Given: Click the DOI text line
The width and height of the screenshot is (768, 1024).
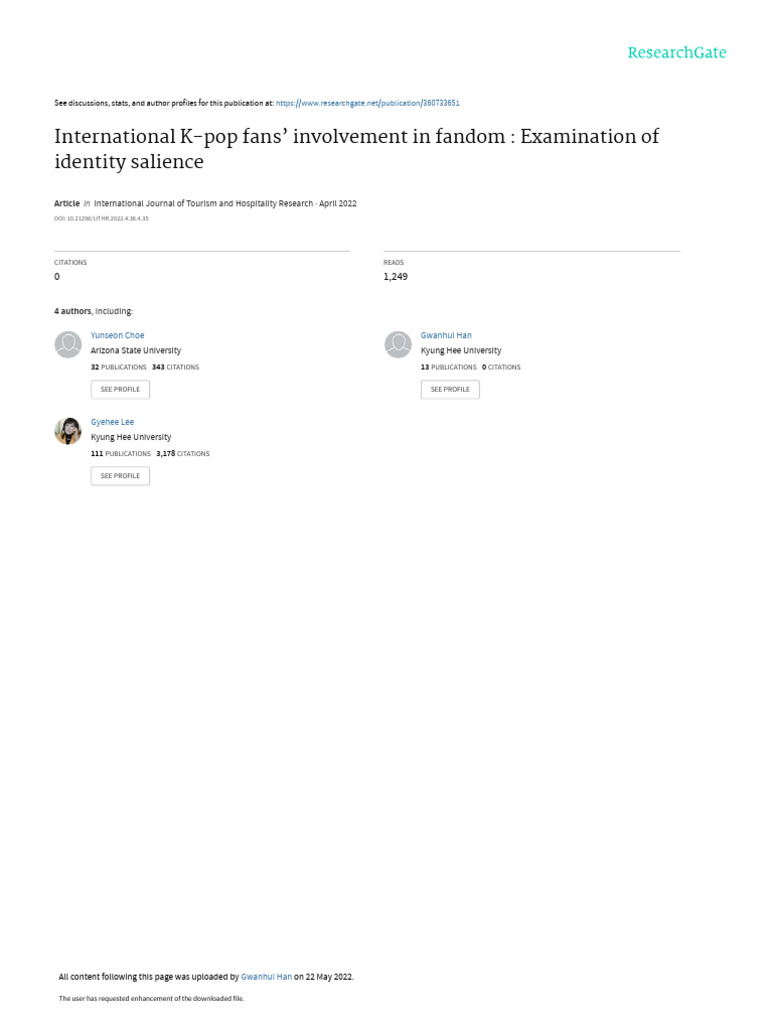Looking at the screenshot, I should coord(101,218).
